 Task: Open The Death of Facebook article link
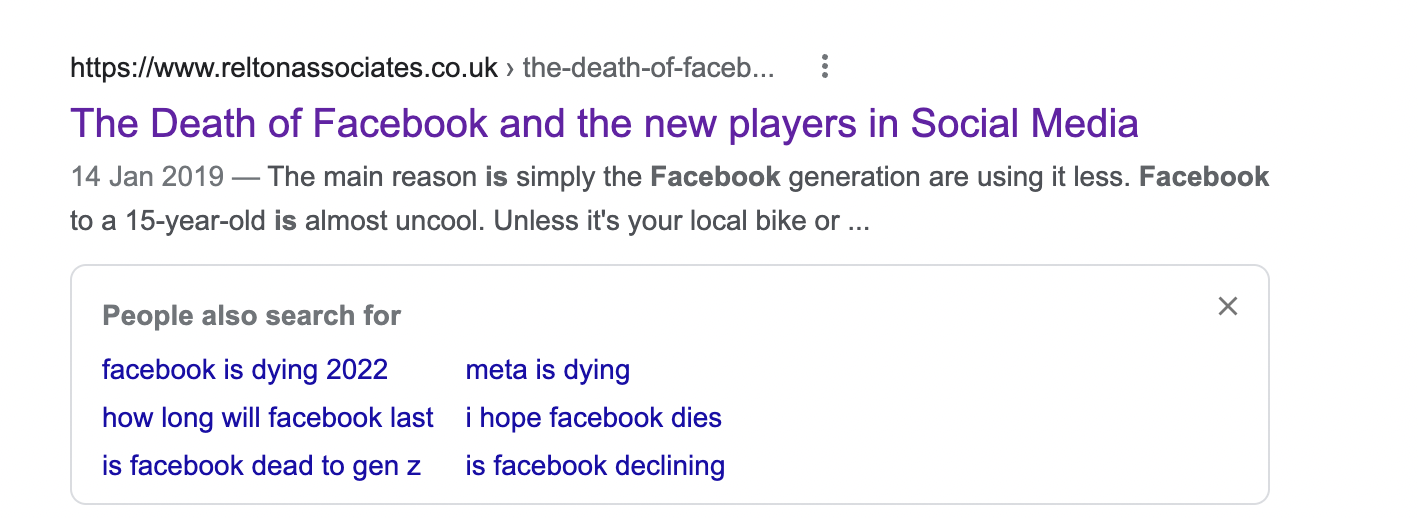[x=604, y=124]
